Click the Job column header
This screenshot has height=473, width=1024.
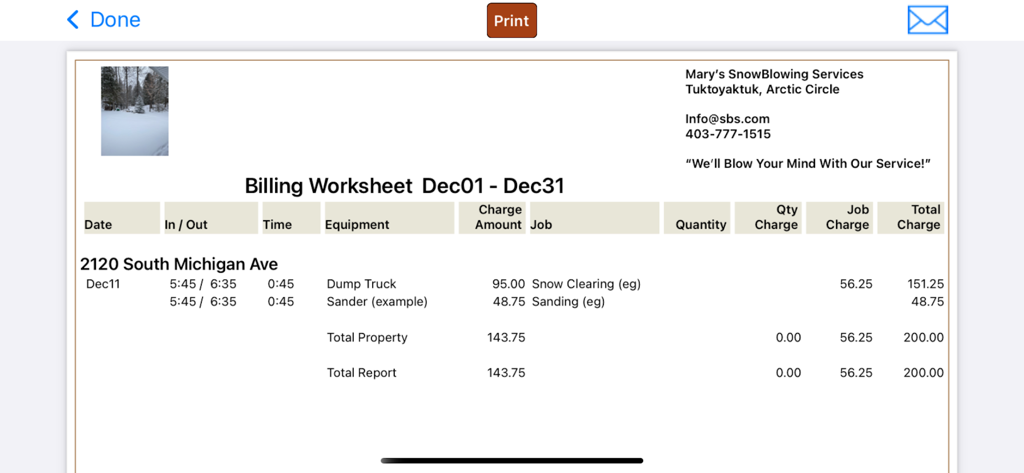594,218
